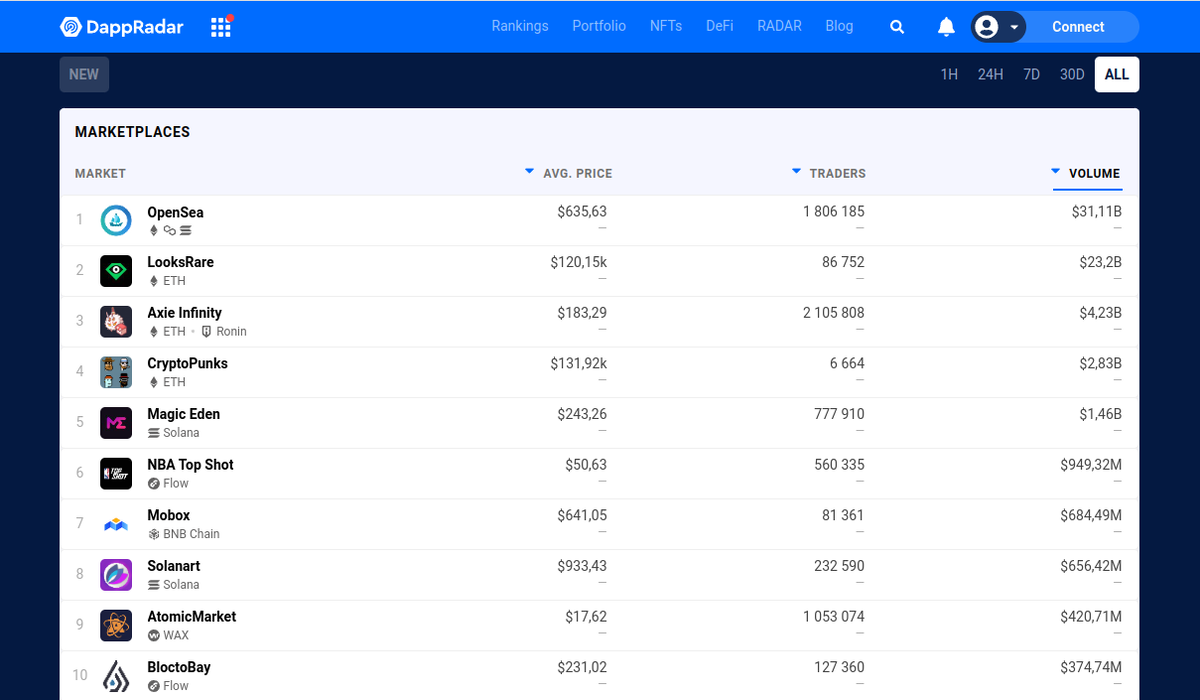Open the Rankings menu item
The height and width of the screenshot is (700, 1200).
coord(520,26)
